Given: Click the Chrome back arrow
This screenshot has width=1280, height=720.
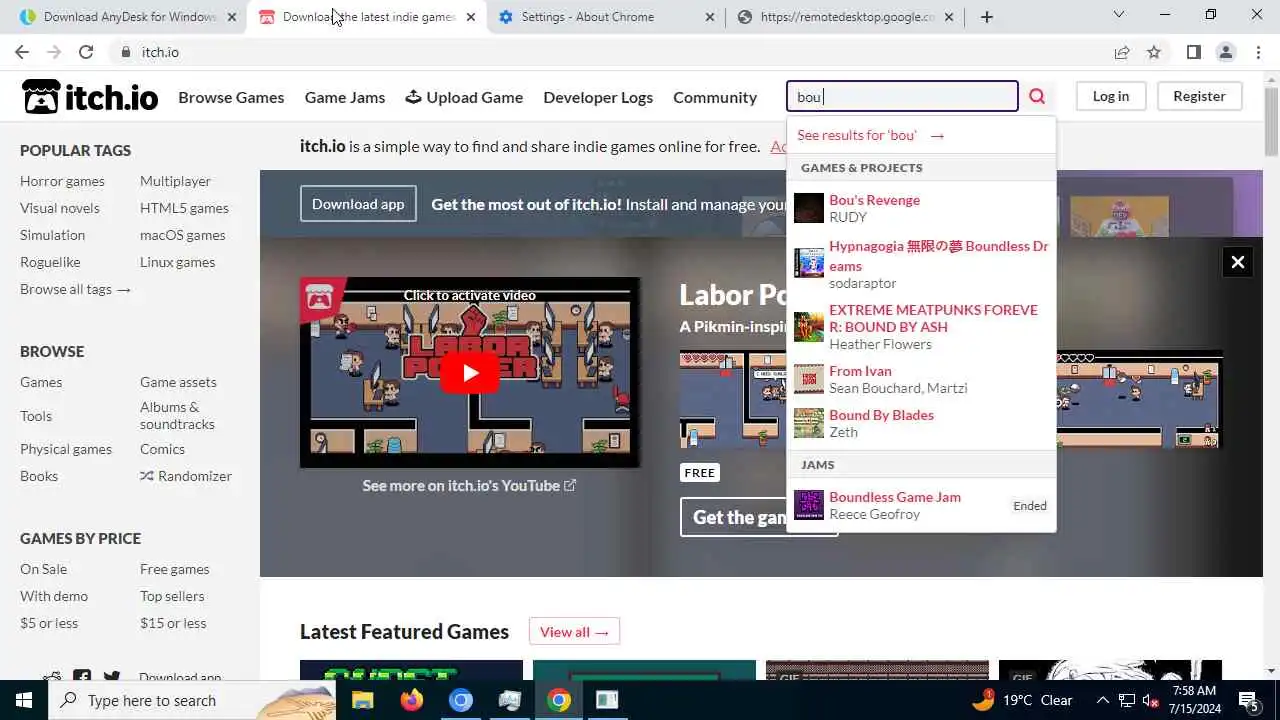Looking at the screenshot, I should [x=22, y=52].
